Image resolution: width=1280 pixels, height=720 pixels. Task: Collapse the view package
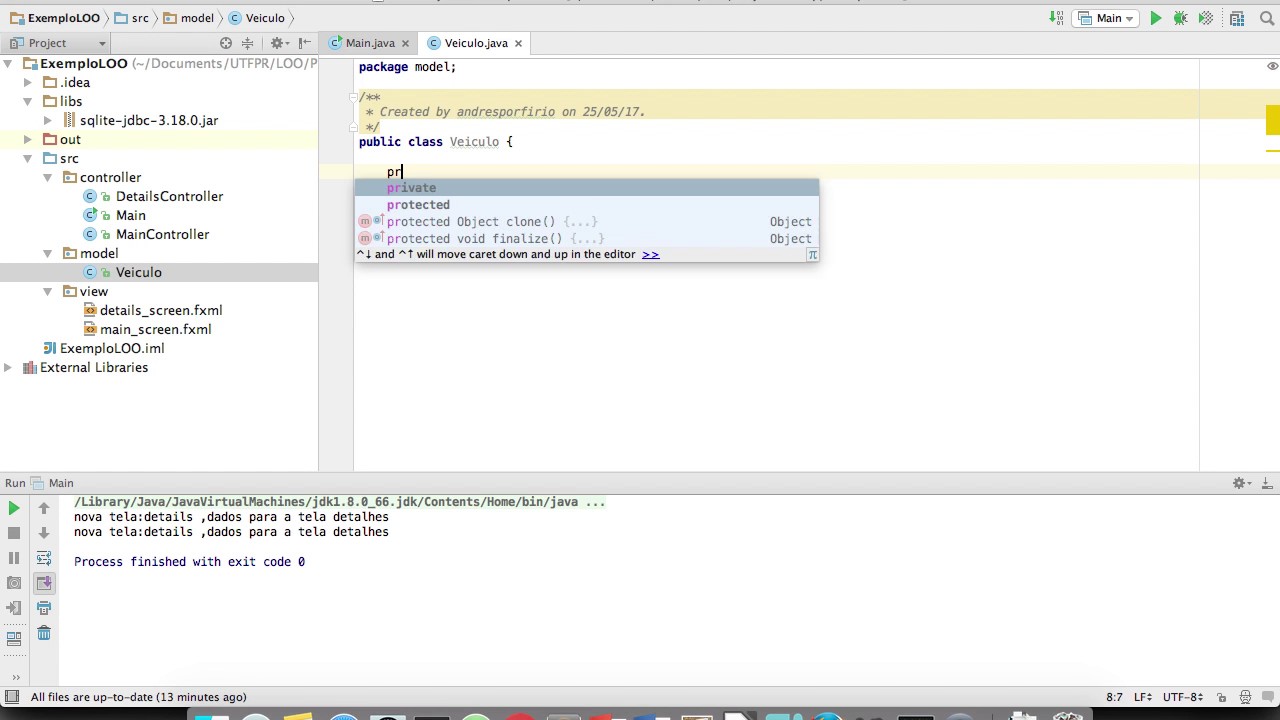pos(47,291)
